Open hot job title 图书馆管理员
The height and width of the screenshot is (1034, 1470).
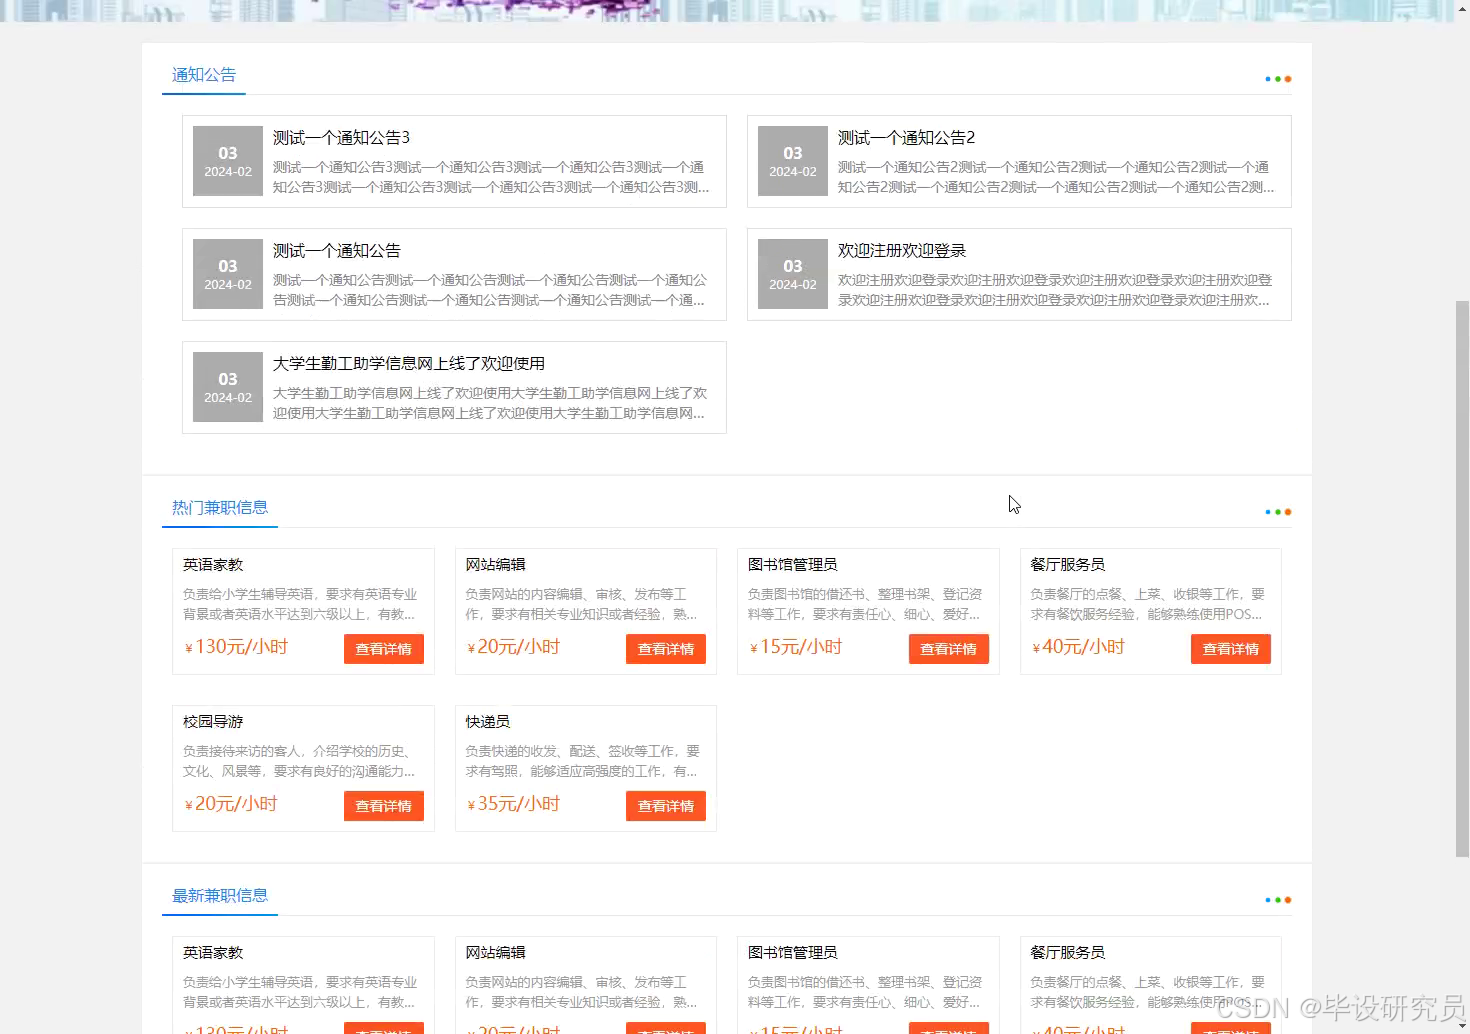(793, 565)
